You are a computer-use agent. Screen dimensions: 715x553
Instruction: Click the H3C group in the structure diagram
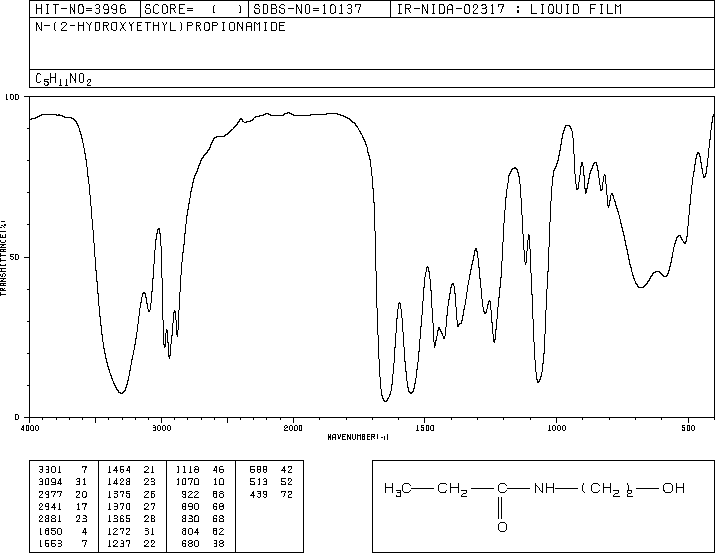coord(397,489)
